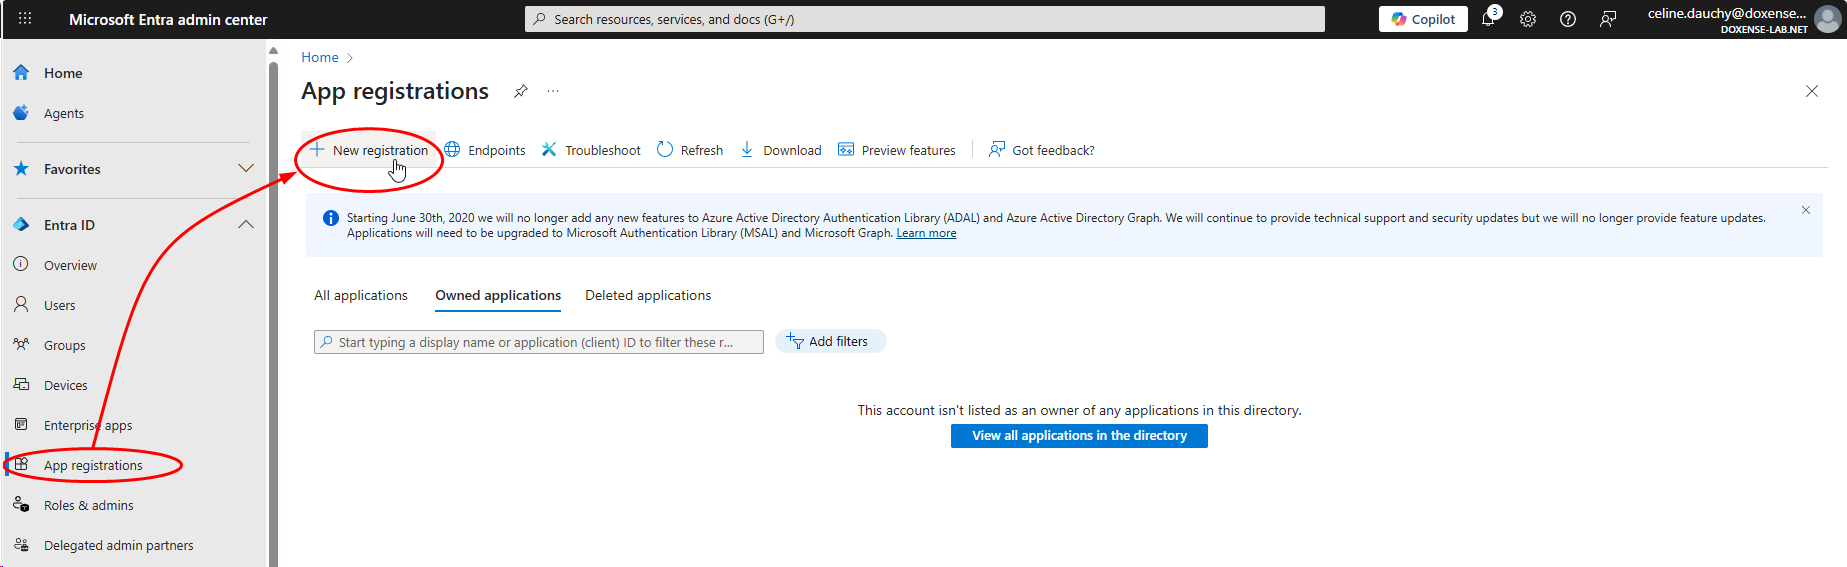Click the blue info icon in the banner

pyautogui.click(x=331, y=218)
